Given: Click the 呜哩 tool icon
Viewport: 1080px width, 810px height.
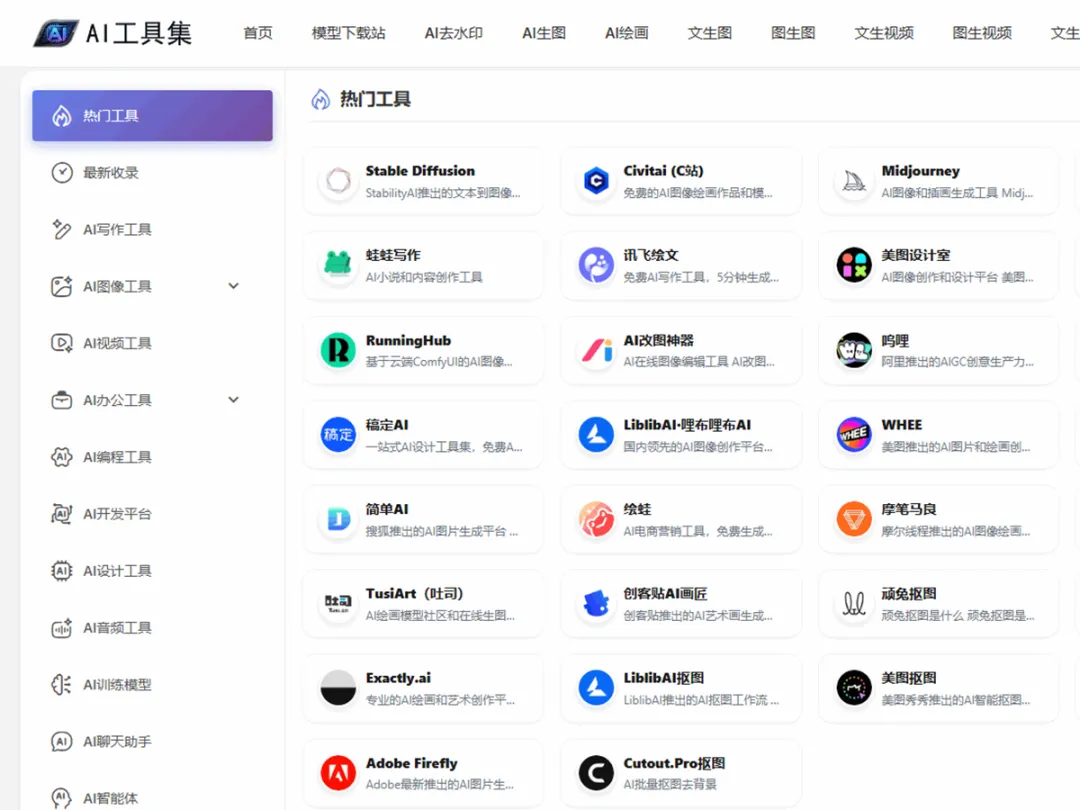Looking at the screenshot, I should pos(854,350).
